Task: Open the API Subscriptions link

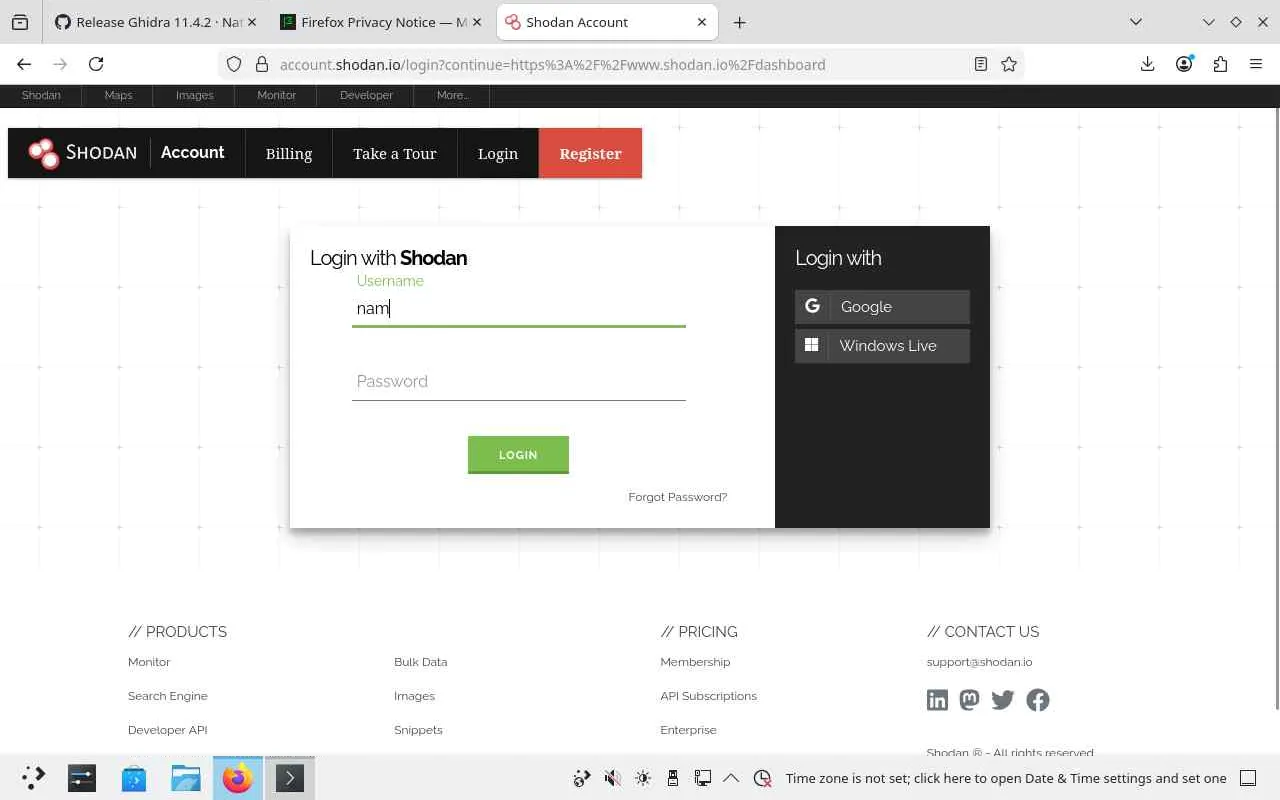Action: coord(708,696)
